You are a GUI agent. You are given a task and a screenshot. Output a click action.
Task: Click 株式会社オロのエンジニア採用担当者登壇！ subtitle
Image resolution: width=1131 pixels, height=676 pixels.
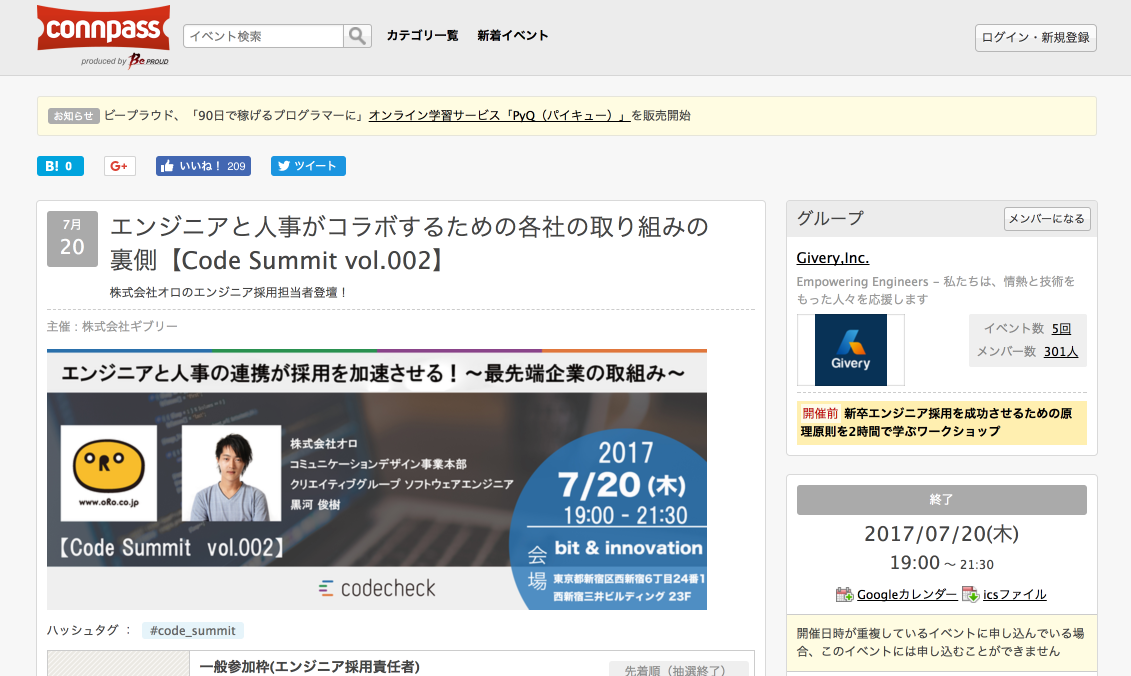coord(229,292)
